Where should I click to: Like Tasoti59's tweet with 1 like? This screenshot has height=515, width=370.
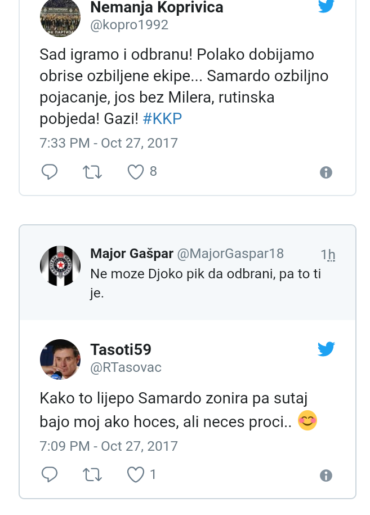(136, 474)
